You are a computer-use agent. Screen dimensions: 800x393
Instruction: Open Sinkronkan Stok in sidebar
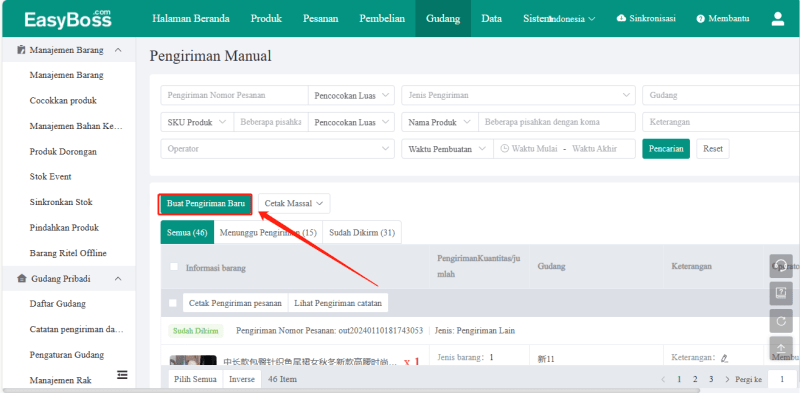click(61, 202)
